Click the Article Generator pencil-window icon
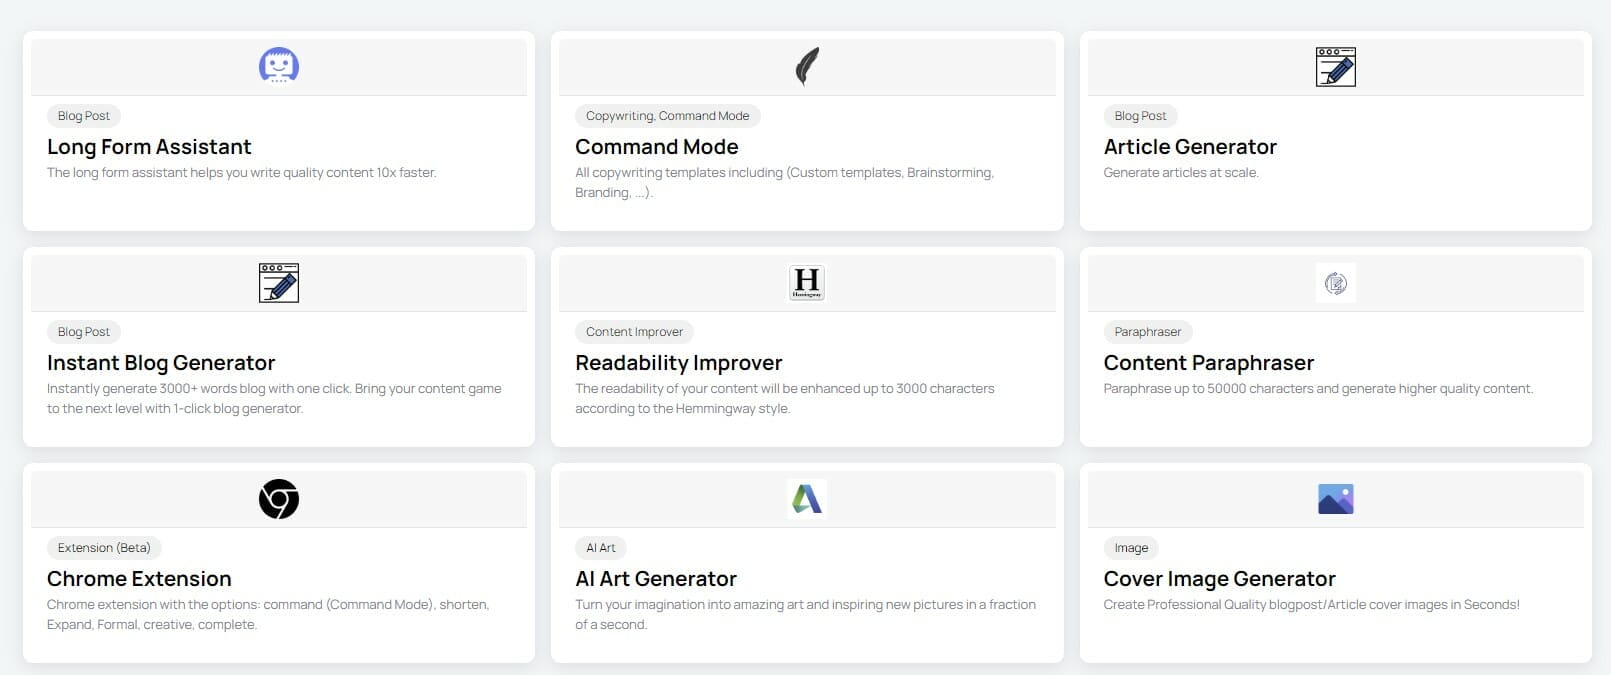 [x=1335, y=67]
